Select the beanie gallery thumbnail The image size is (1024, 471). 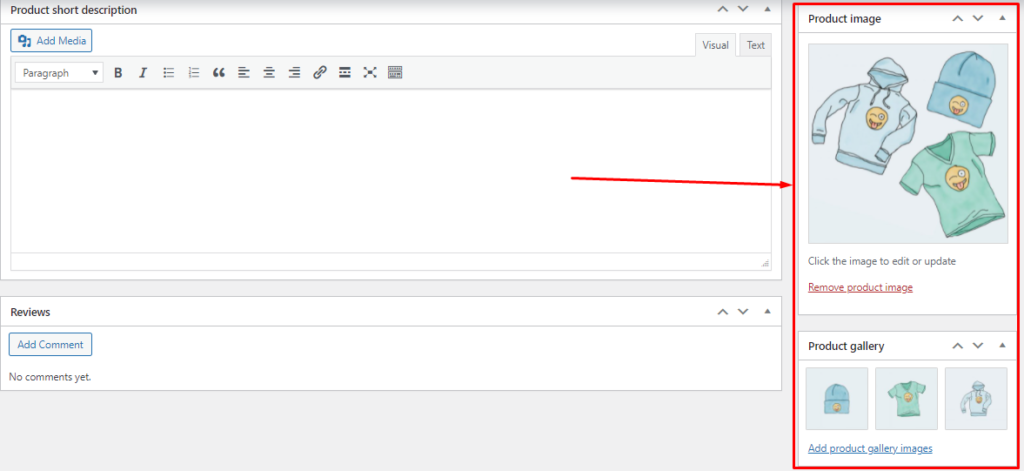(837, 398)
